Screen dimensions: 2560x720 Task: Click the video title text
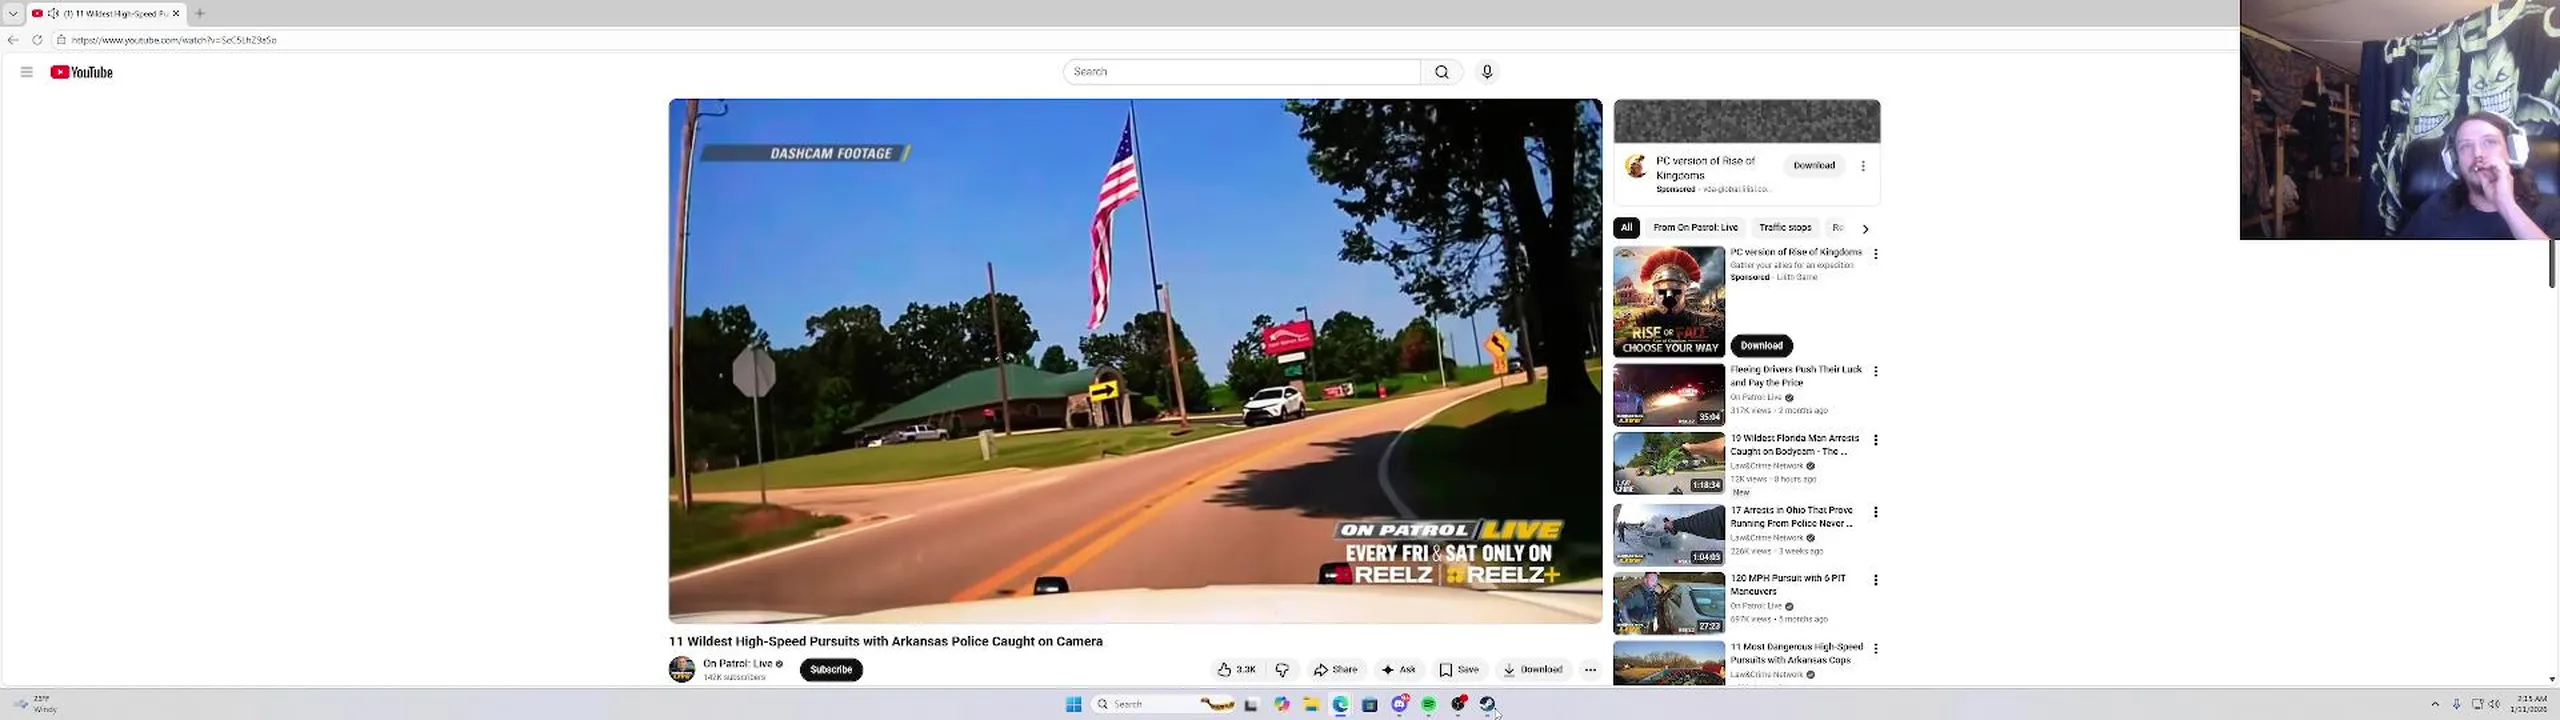tap(886, 642)
